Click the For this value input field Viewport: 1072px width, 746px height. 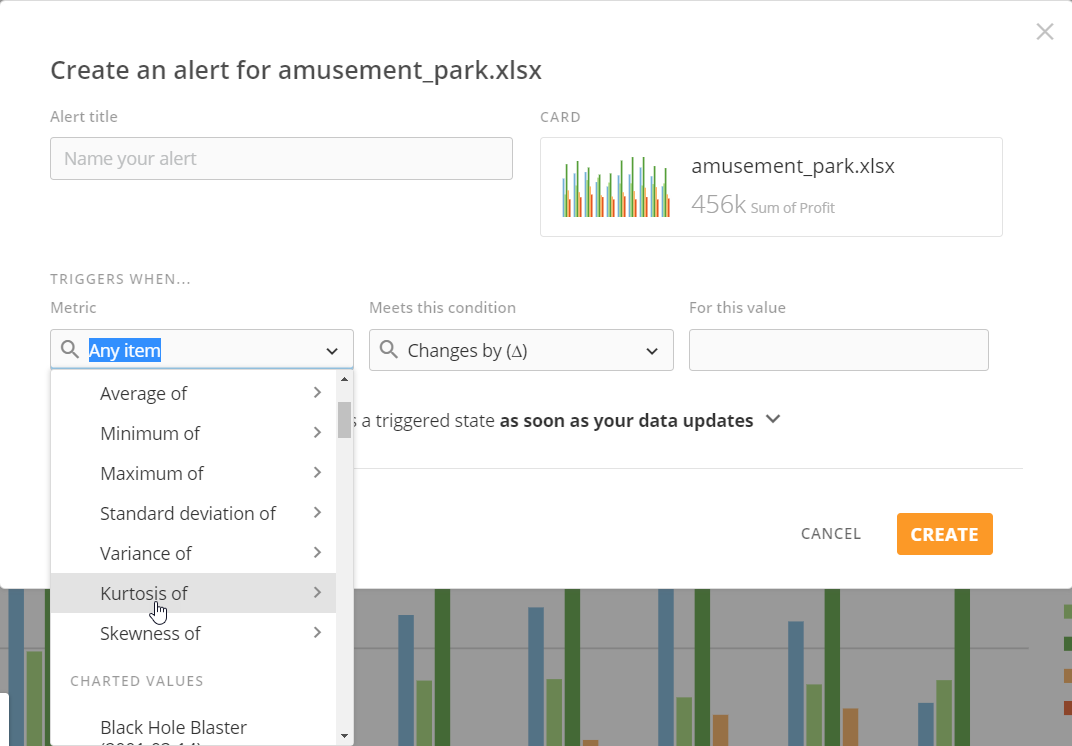point(838,350)
